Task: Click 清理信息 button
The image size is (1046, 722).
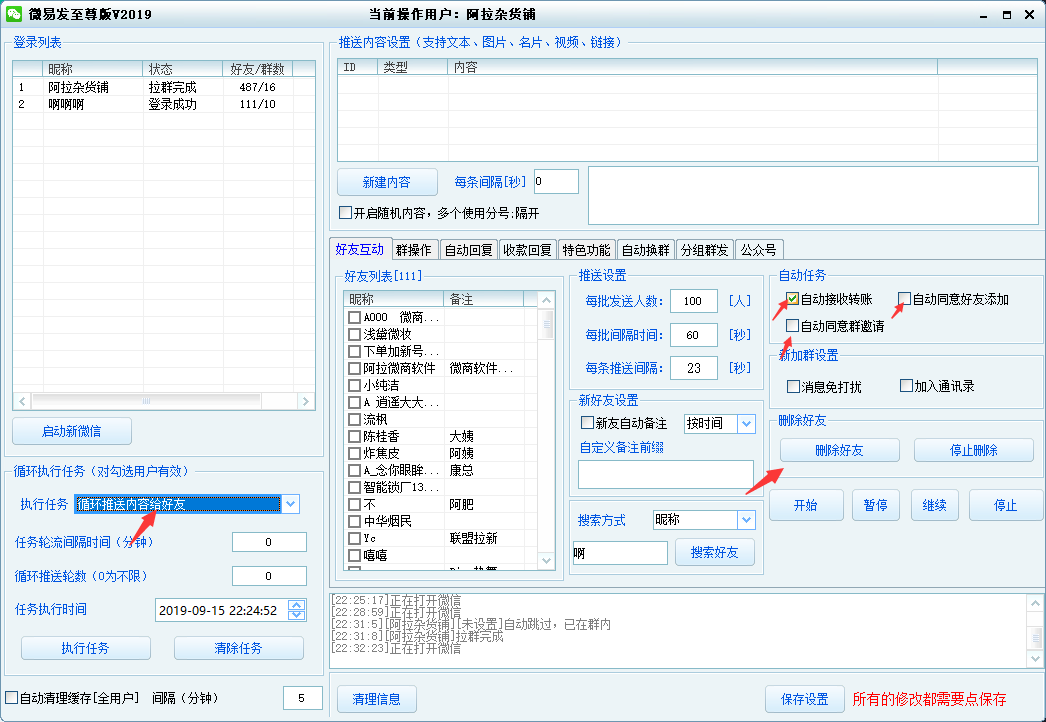Action: point(377,699)
